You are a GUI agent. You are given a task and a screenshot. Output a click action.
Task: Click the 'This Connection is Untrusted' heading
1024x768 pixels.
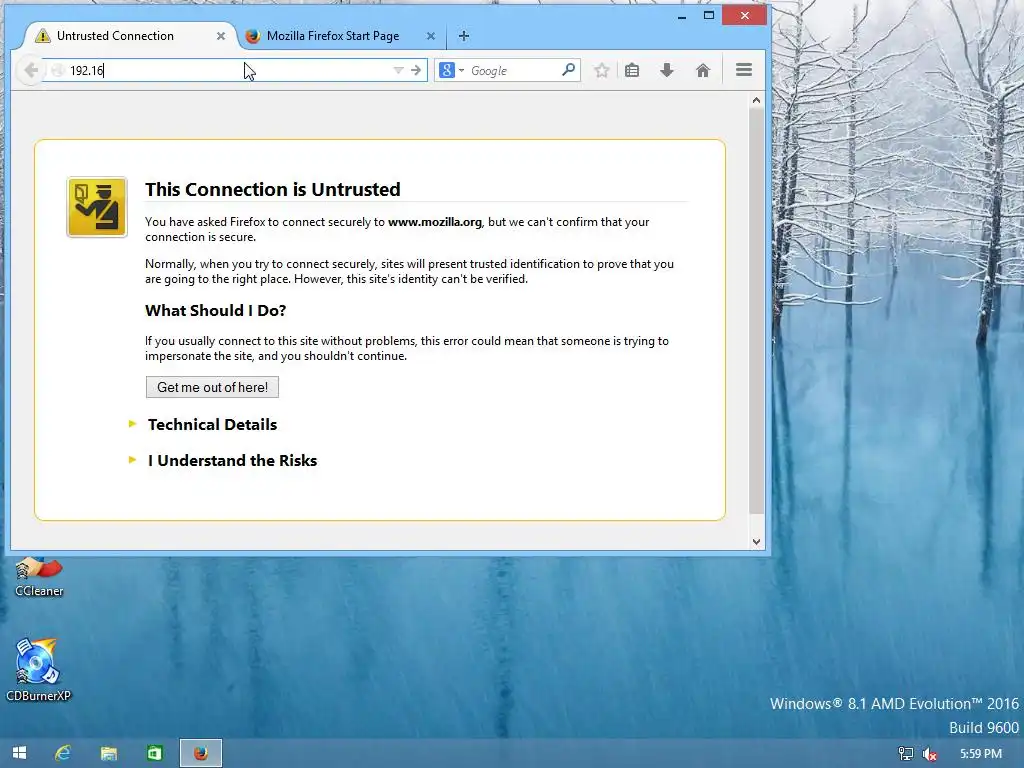pyautogui.click(x=272, y=189)
